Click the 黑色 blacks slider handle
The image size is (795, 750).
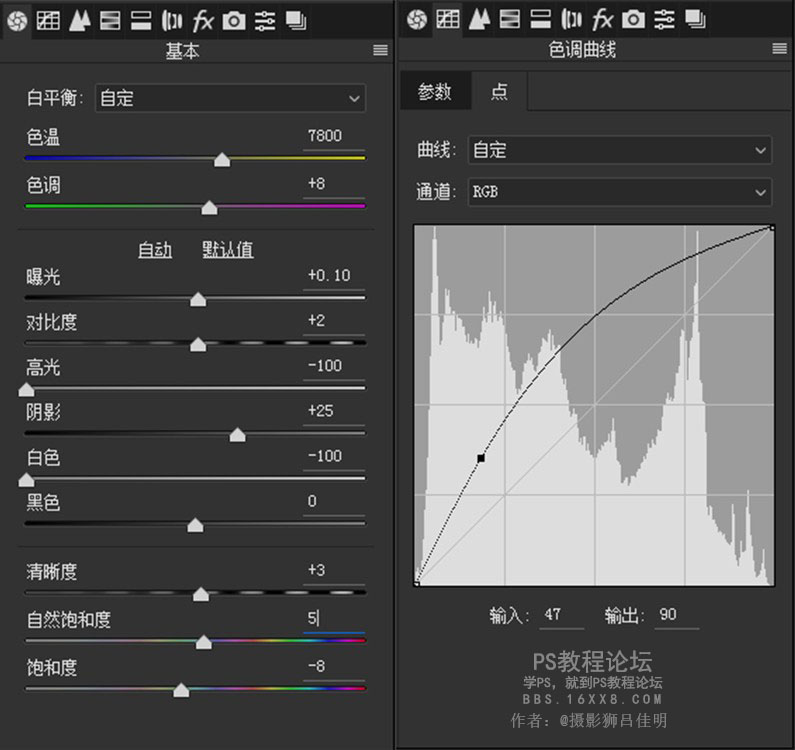[x=195, y=525]
